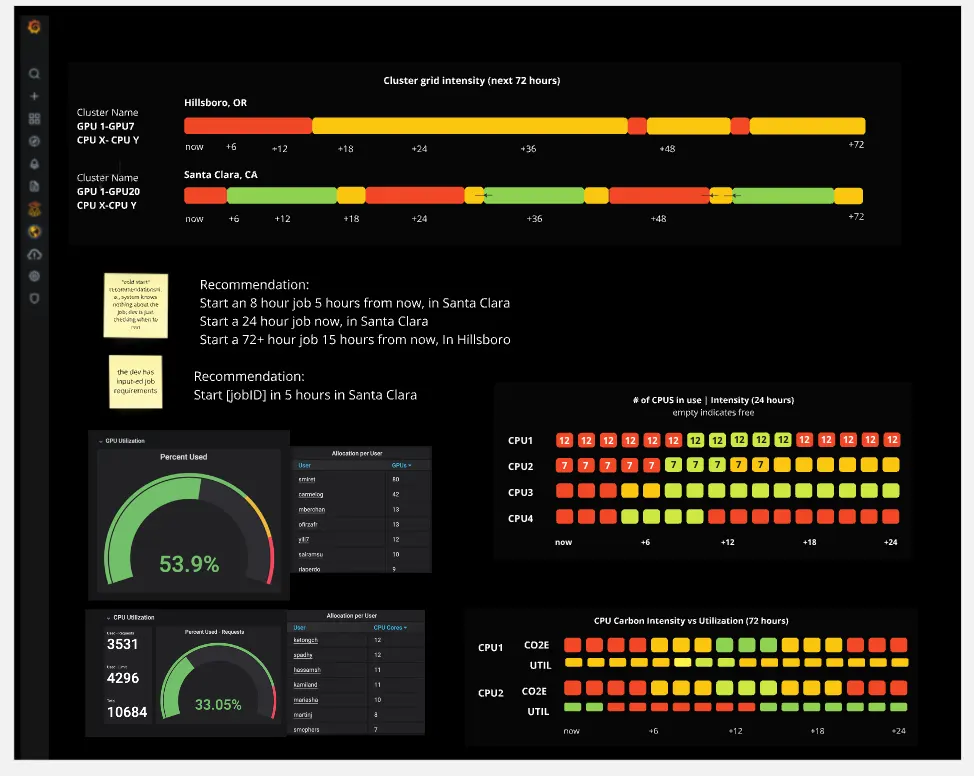974x776 pixels.
Task: Click the 'Start a 24 hour job now' recommendation line
Action: pos(314,321)
